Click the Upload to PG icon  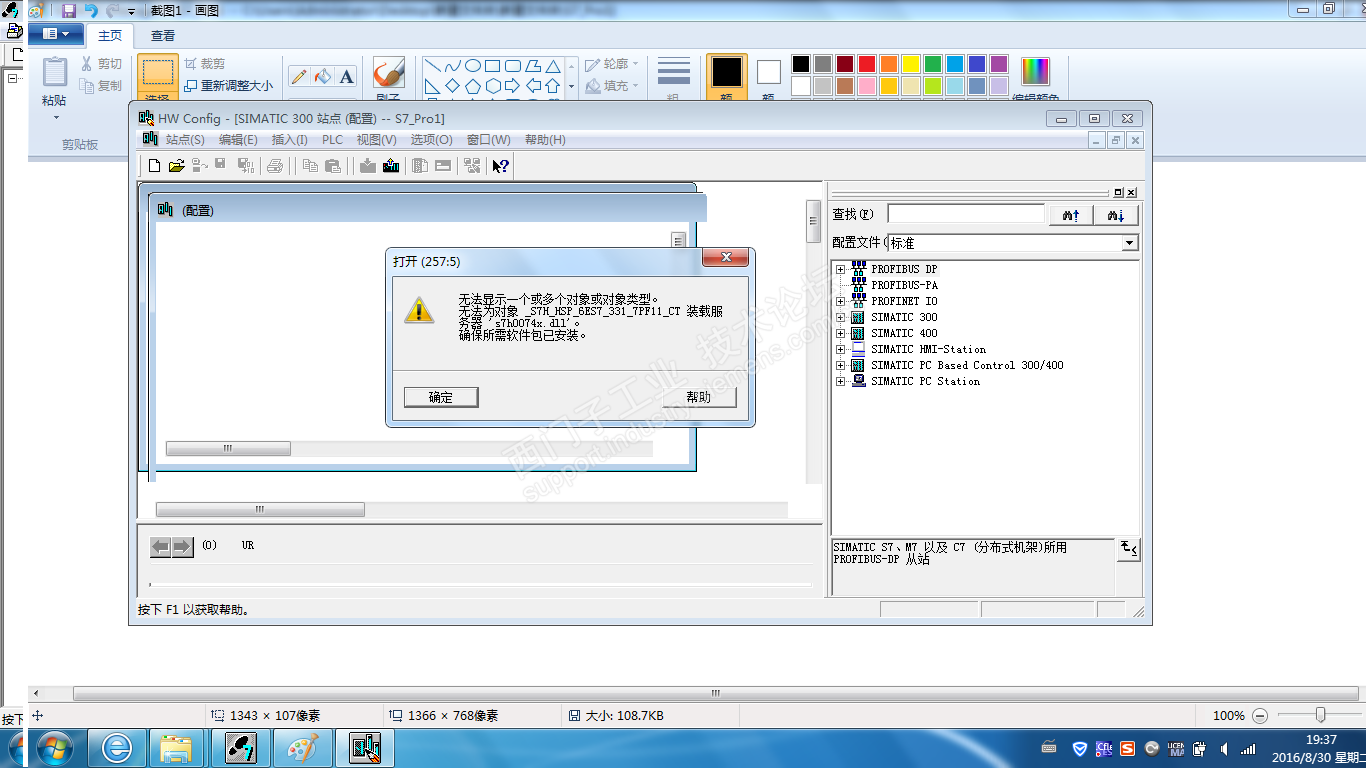click(391, 166)
